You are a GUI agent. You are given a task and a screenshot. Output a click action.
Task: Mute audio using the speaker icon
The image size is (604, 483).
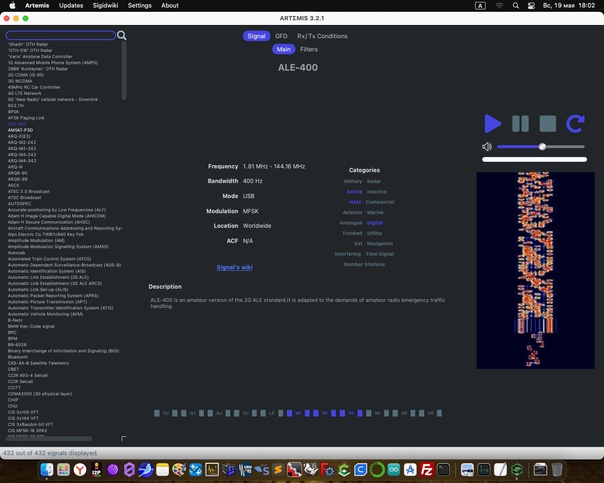coord(487,147)
